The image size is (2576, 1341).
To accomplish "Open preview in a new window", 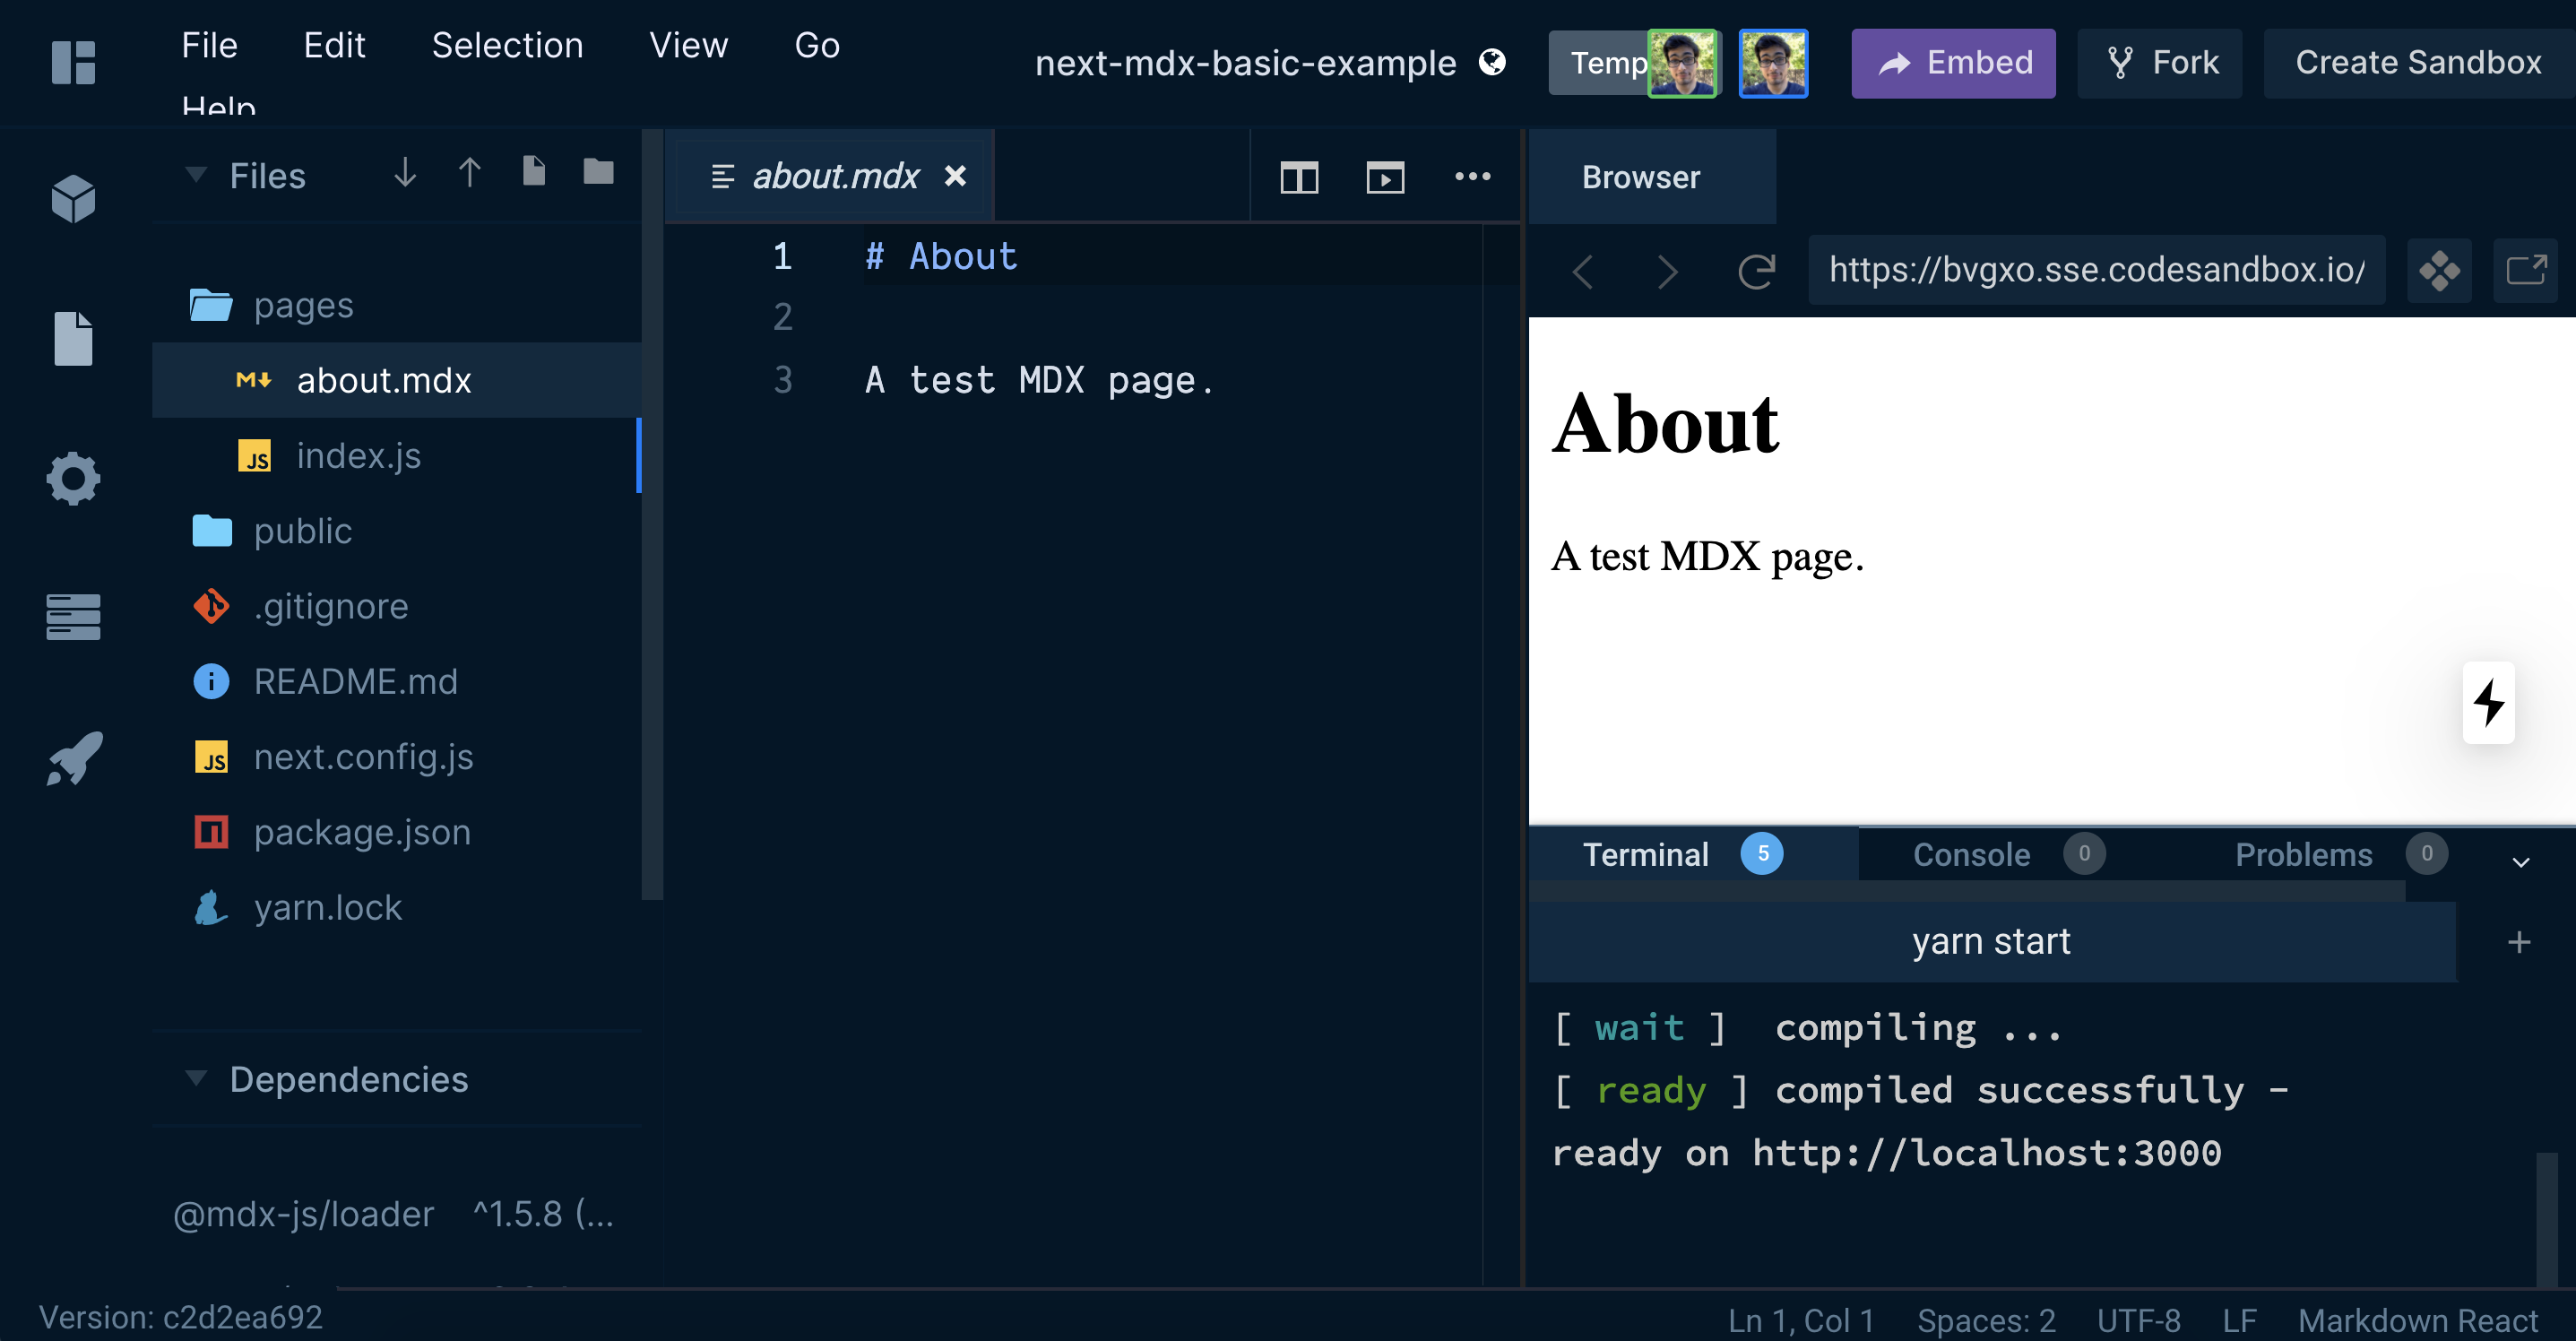I will pyautogui.click(x=2526, y=269).
